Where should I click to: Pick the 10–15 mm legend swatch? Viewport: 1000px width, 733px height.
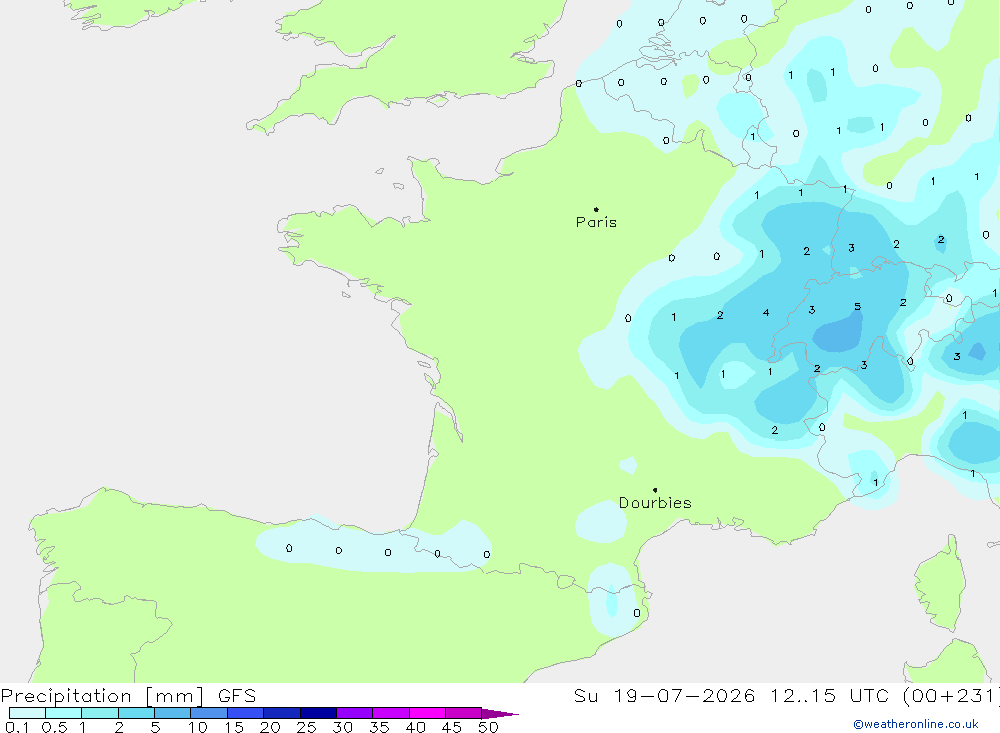pos(209,713)
